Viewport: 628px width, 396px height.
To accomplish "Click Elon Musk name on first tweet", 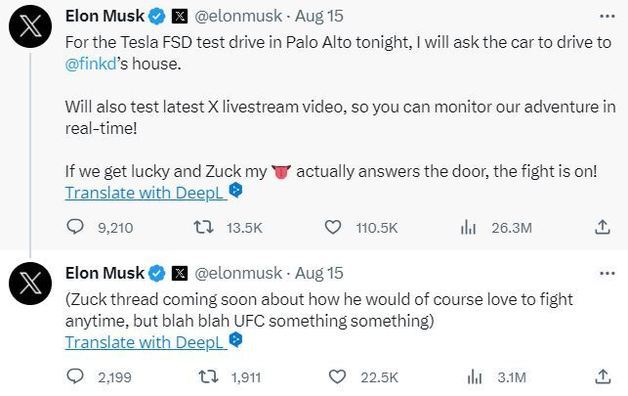I will pos(105,16).
